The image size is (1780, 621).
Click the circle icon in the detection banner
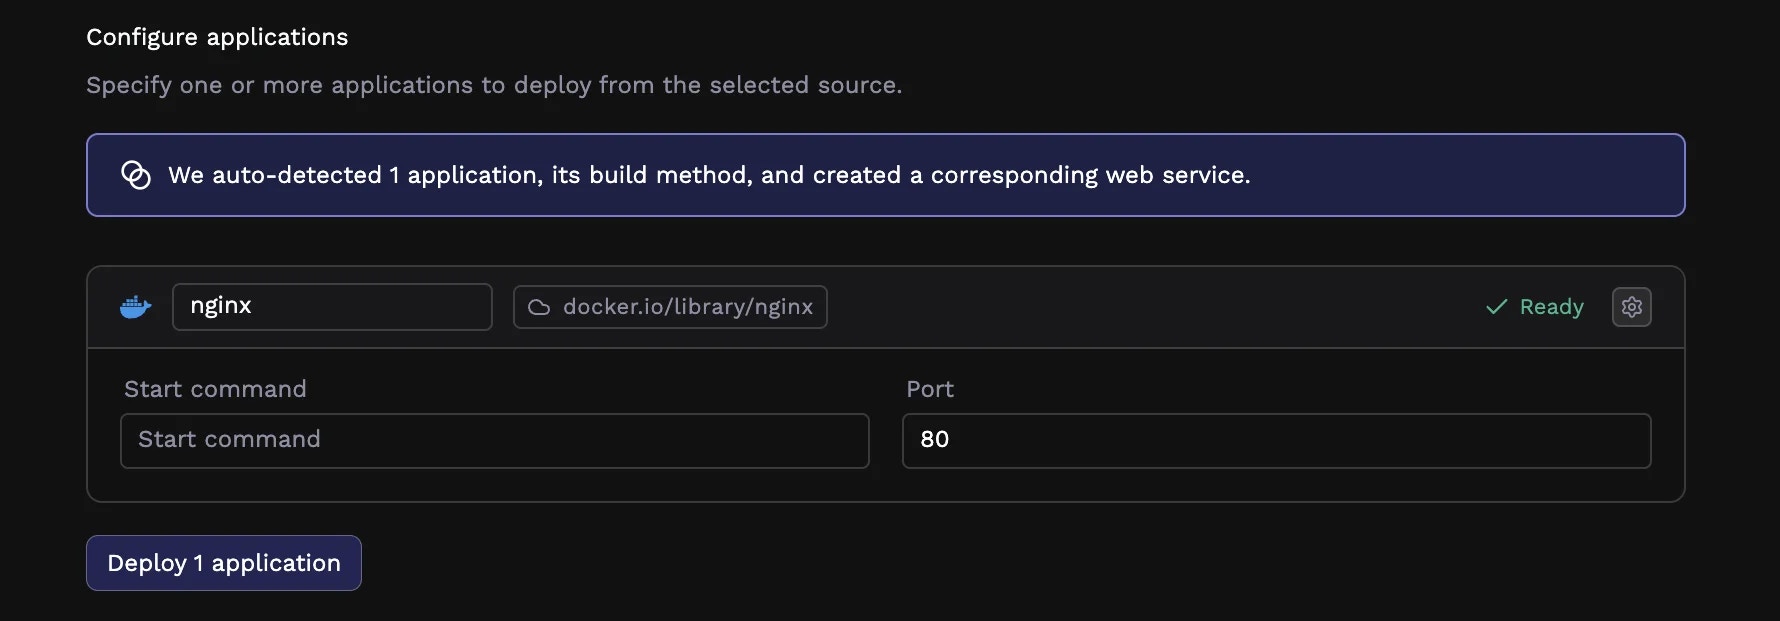pos(135,174)
